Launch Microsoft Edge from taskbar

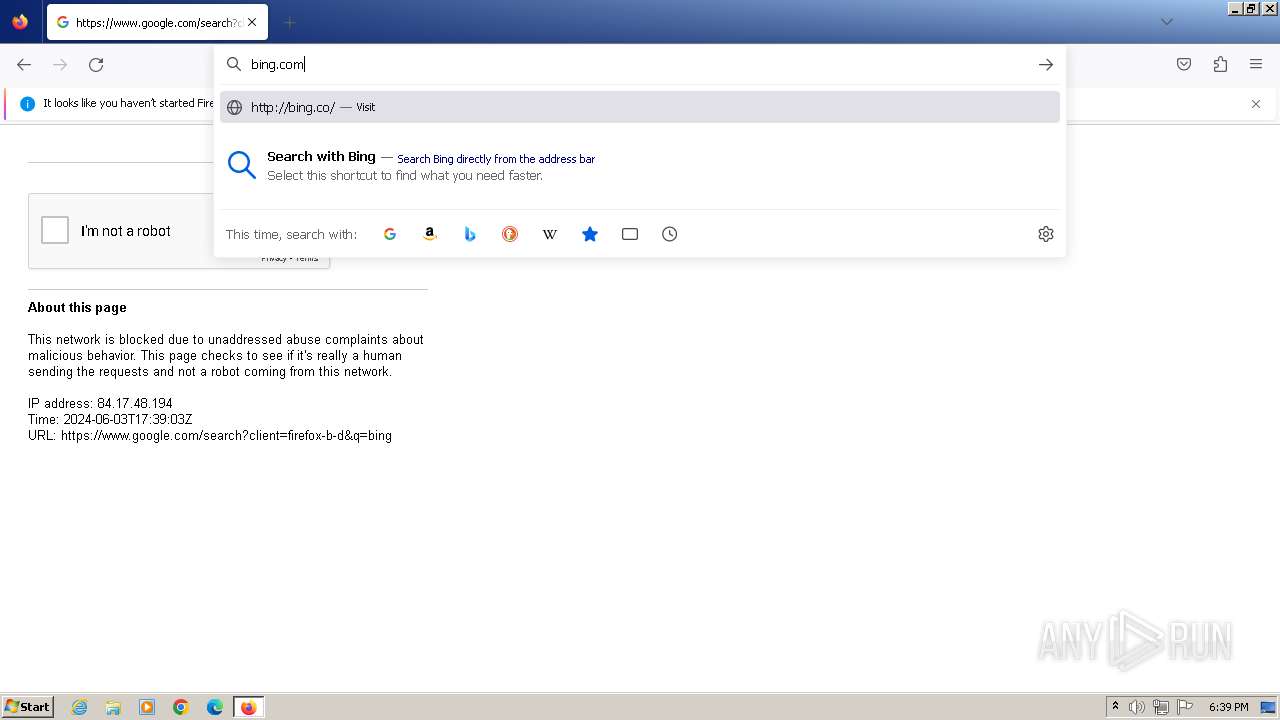tap(215, 707)
